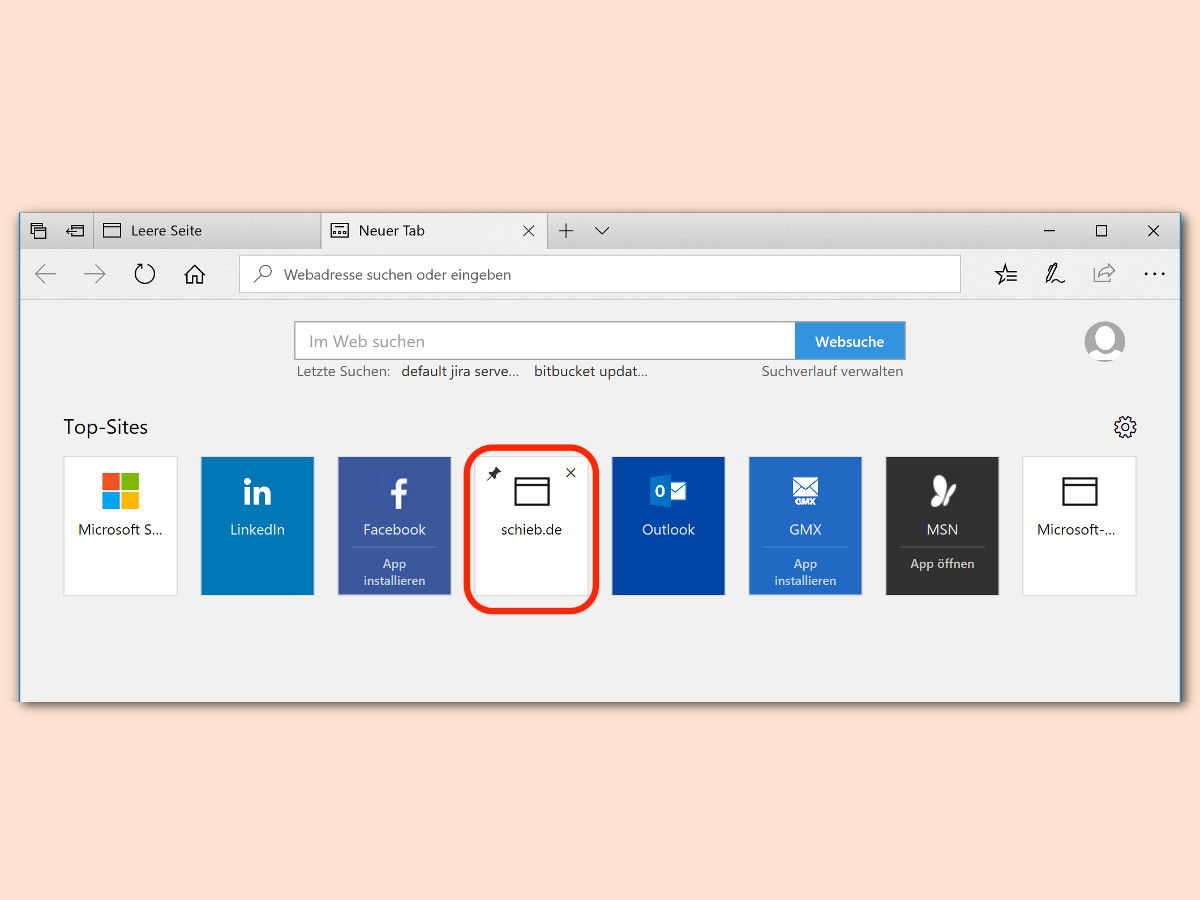Open the Microsoft Store tile

[121, 526]
